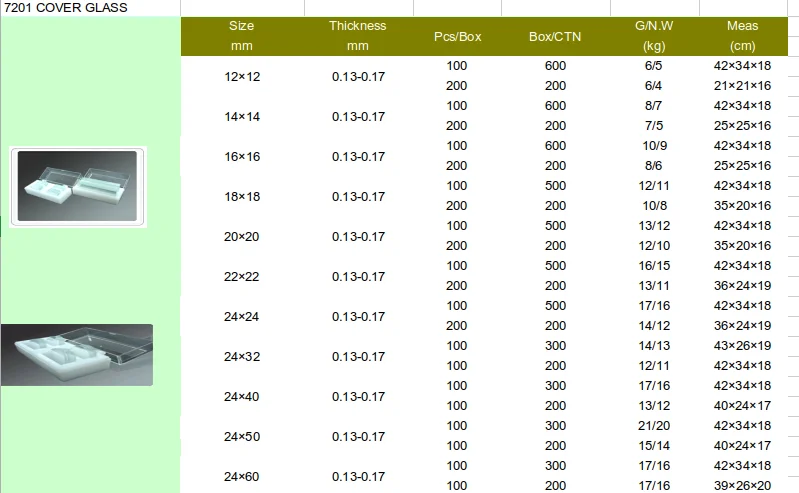799x493 pixels.
Task: Click the 'Size mm' column header
Action: coord(241,36)
